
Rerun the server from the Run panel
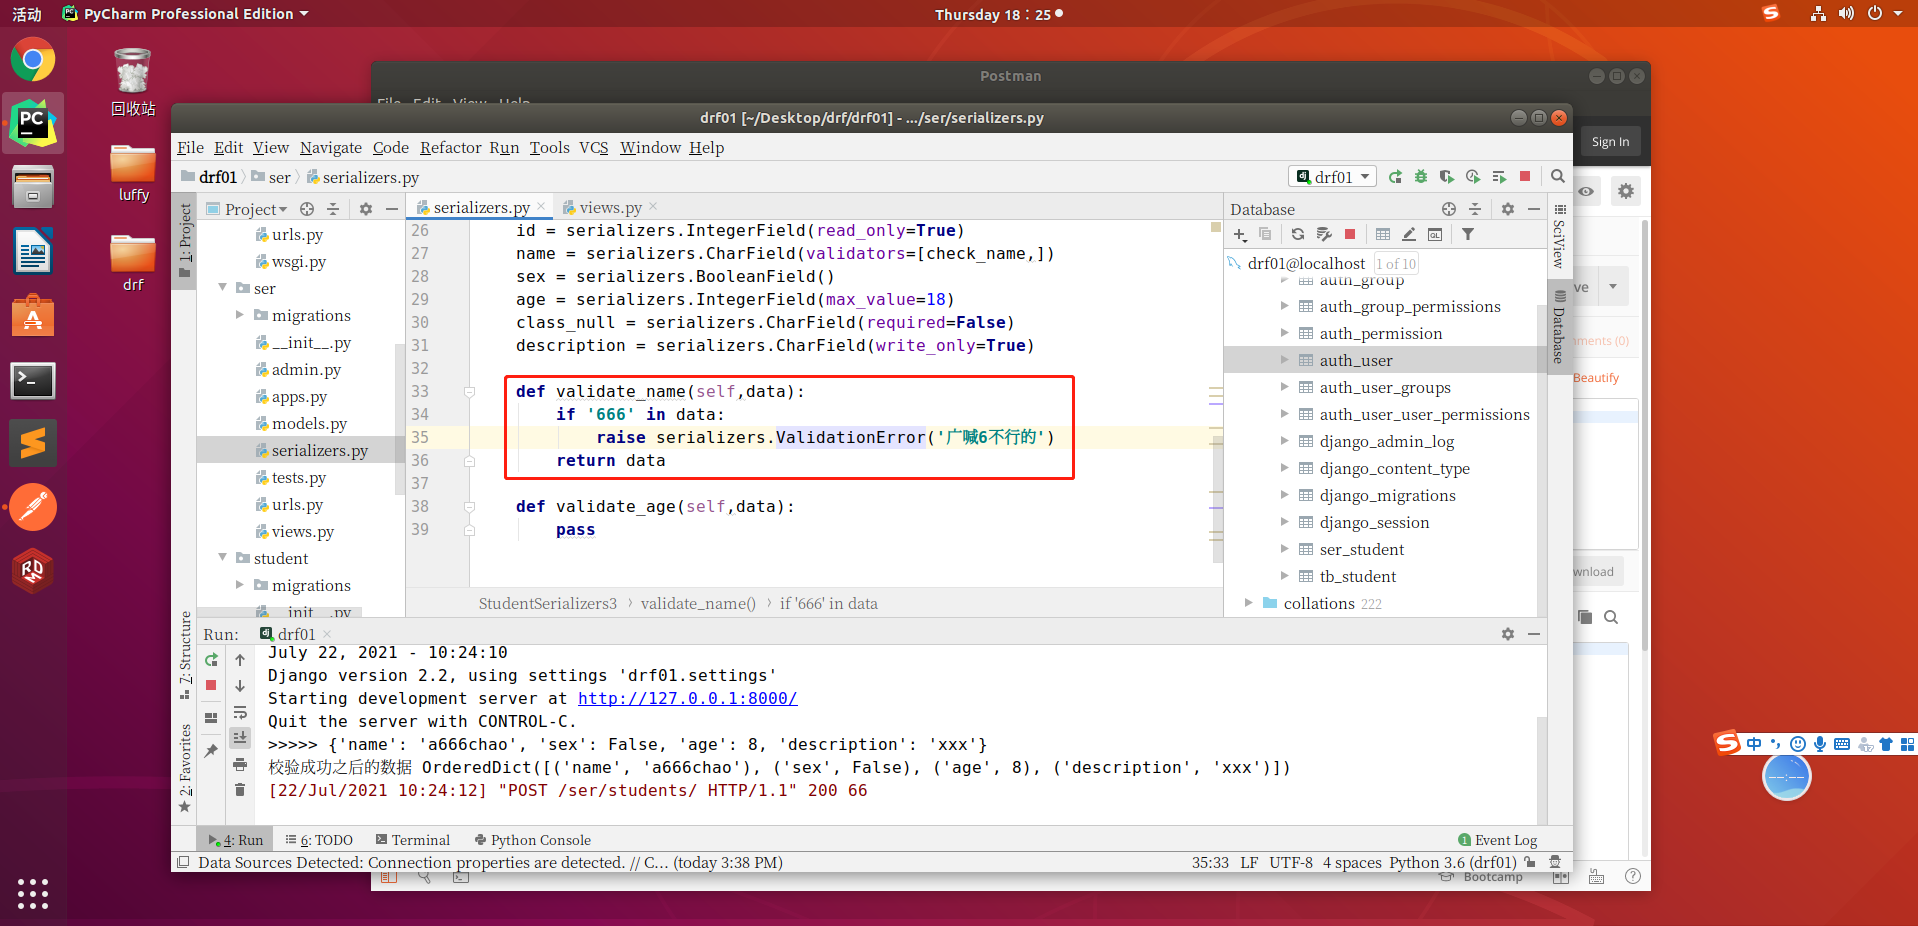coord(211,660)
